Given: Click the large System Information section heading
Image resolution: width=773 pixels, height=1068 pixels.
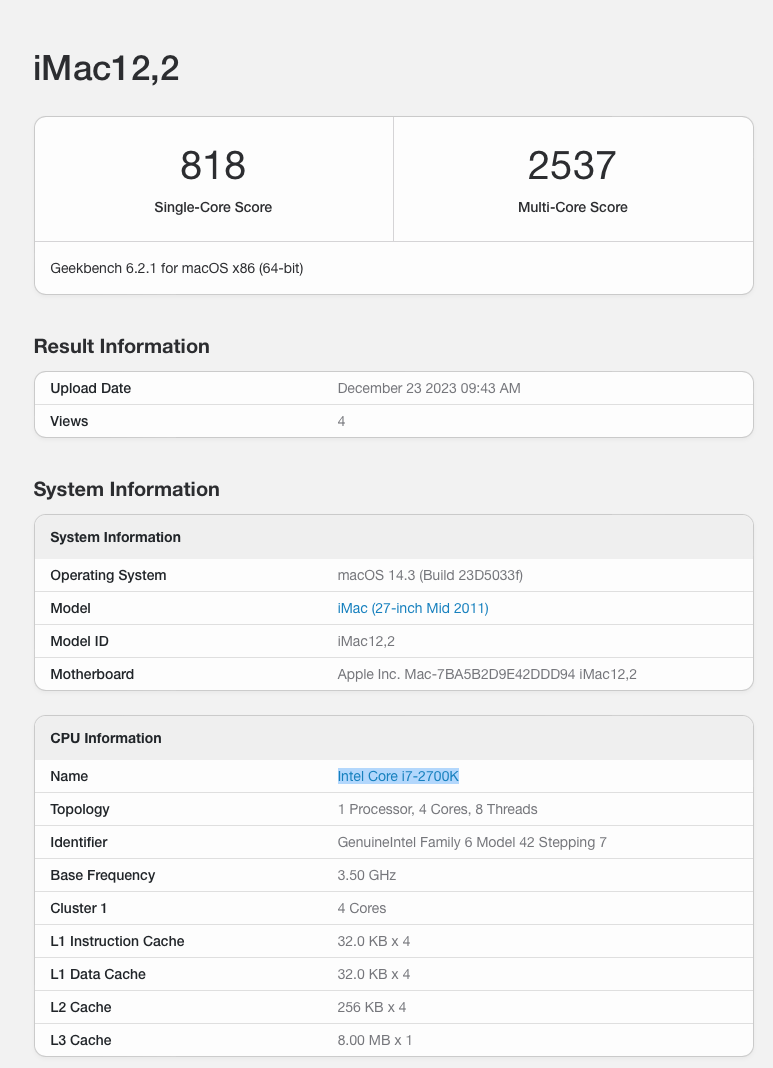Looking at the screenshot, I should pyautogui.click(x=127, y=489).
